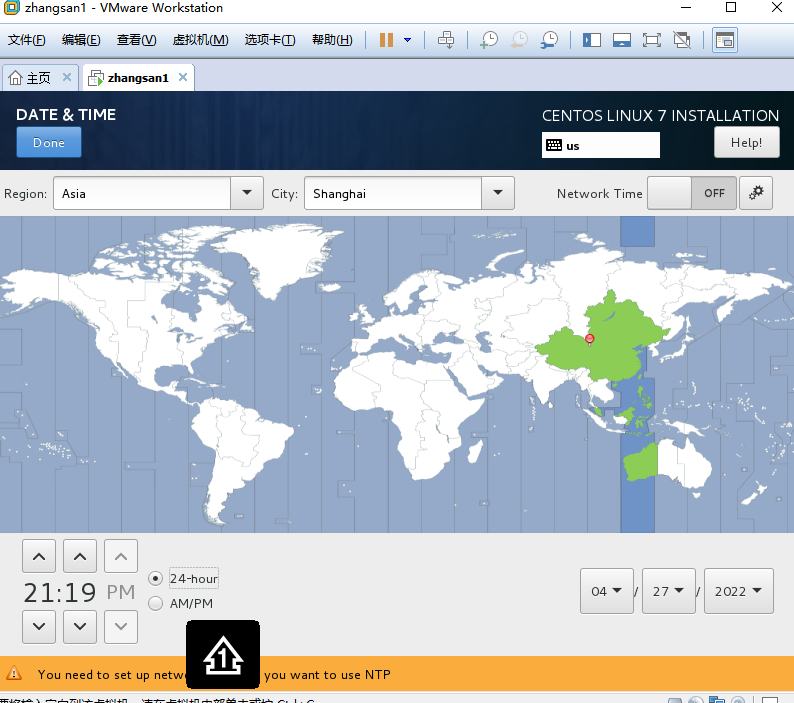794x703 pixels.
Task: Open the 虚拟机(M) menu
Action: click(x=201, y=40)
